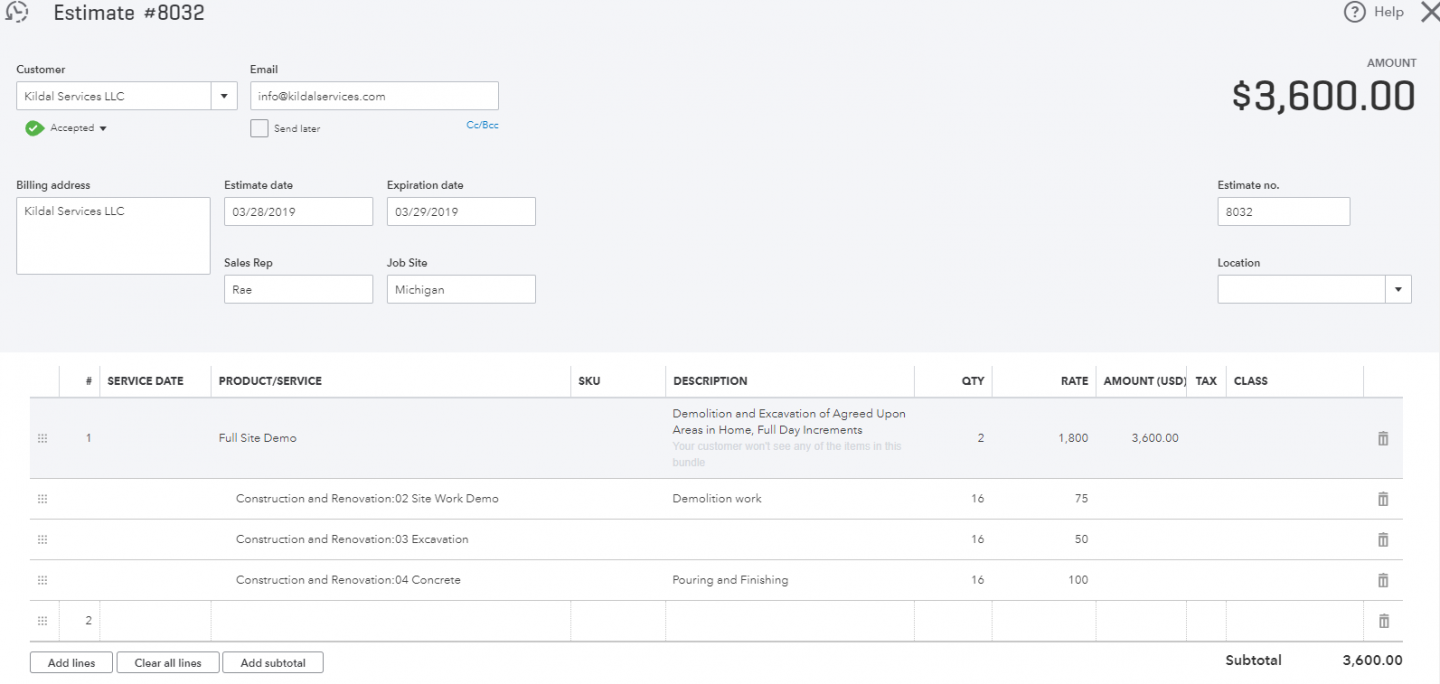Grab the drag handle of Full Site Demo row

point(42,438)
